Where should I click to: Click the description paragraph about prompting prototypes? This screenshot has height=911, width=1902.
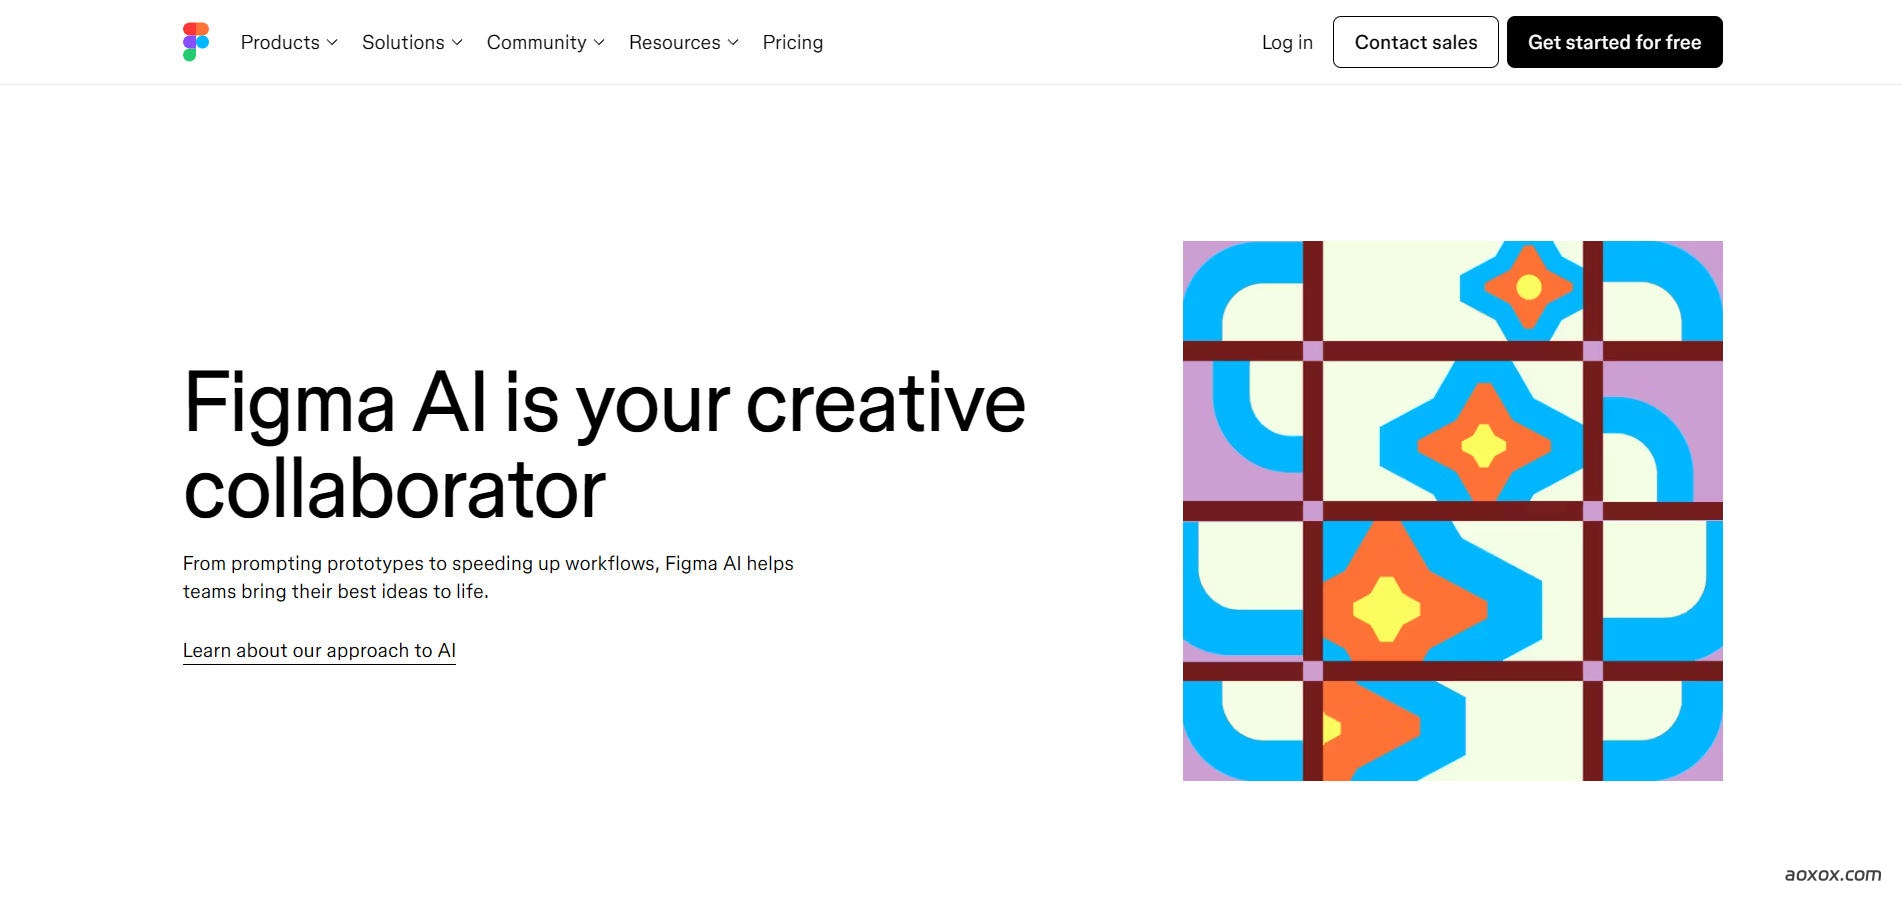(488, 578)
